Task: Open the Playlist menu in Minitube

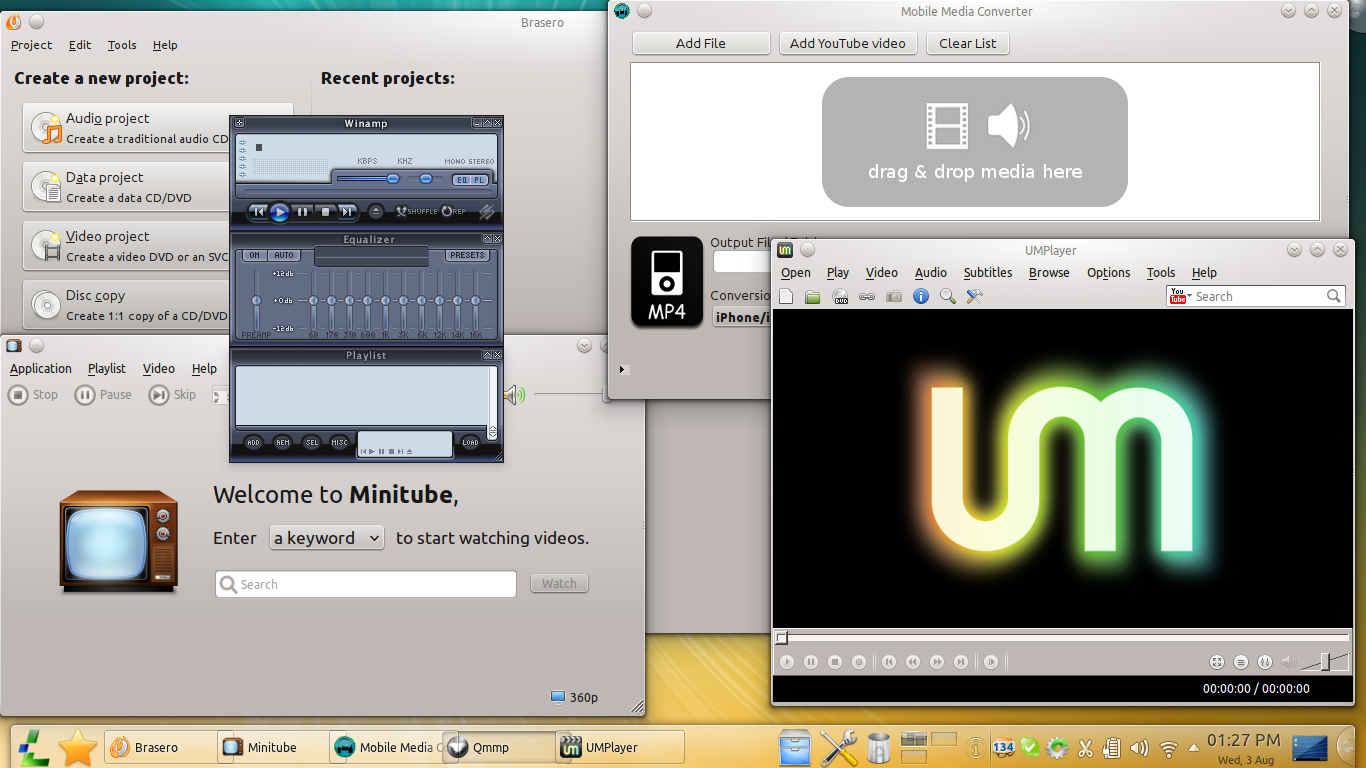Action: tap(107, 369)
